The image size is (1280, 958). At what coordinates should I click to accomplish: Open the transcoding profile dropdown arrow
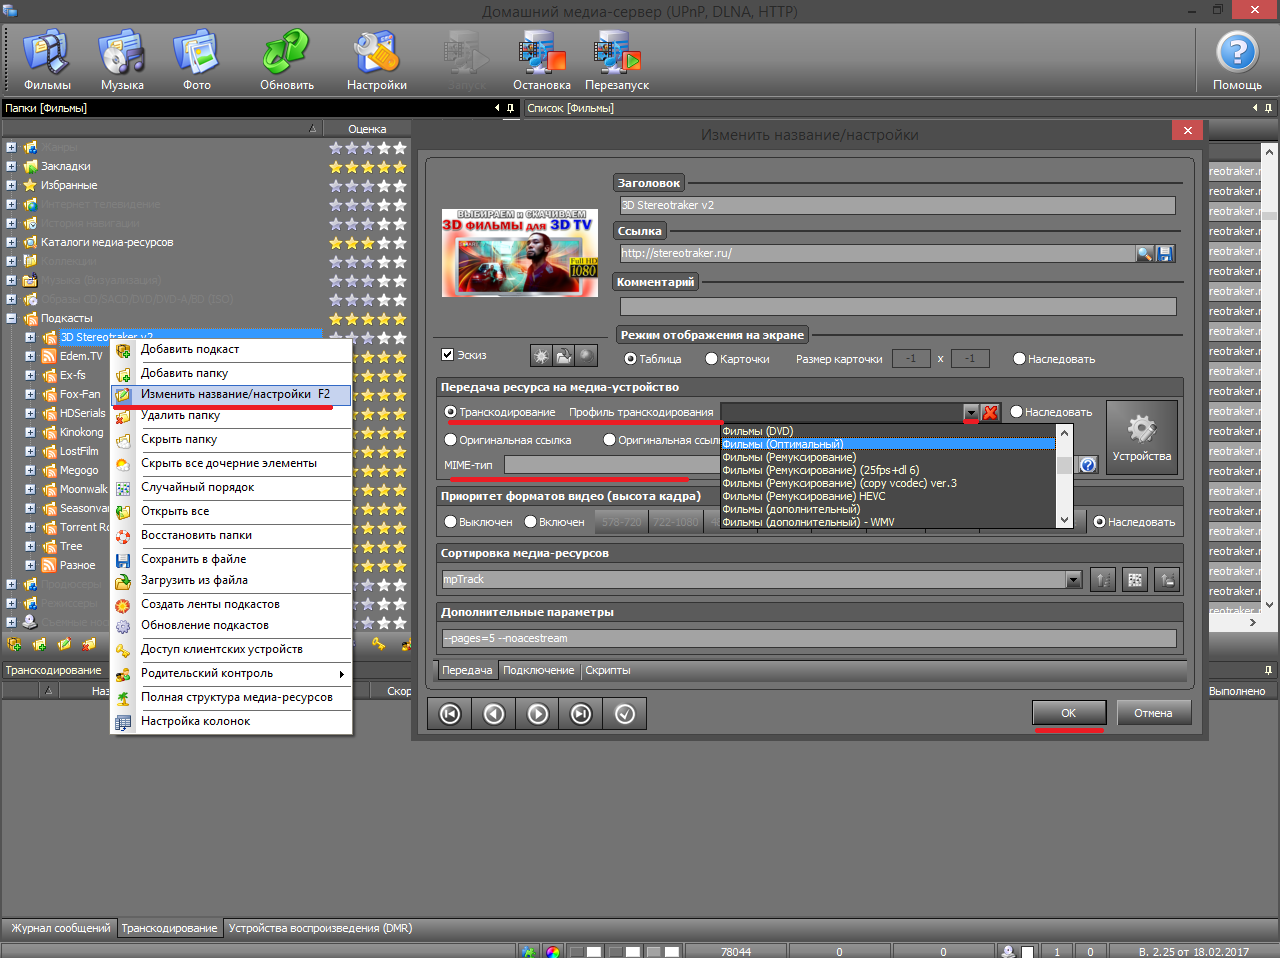971,412
